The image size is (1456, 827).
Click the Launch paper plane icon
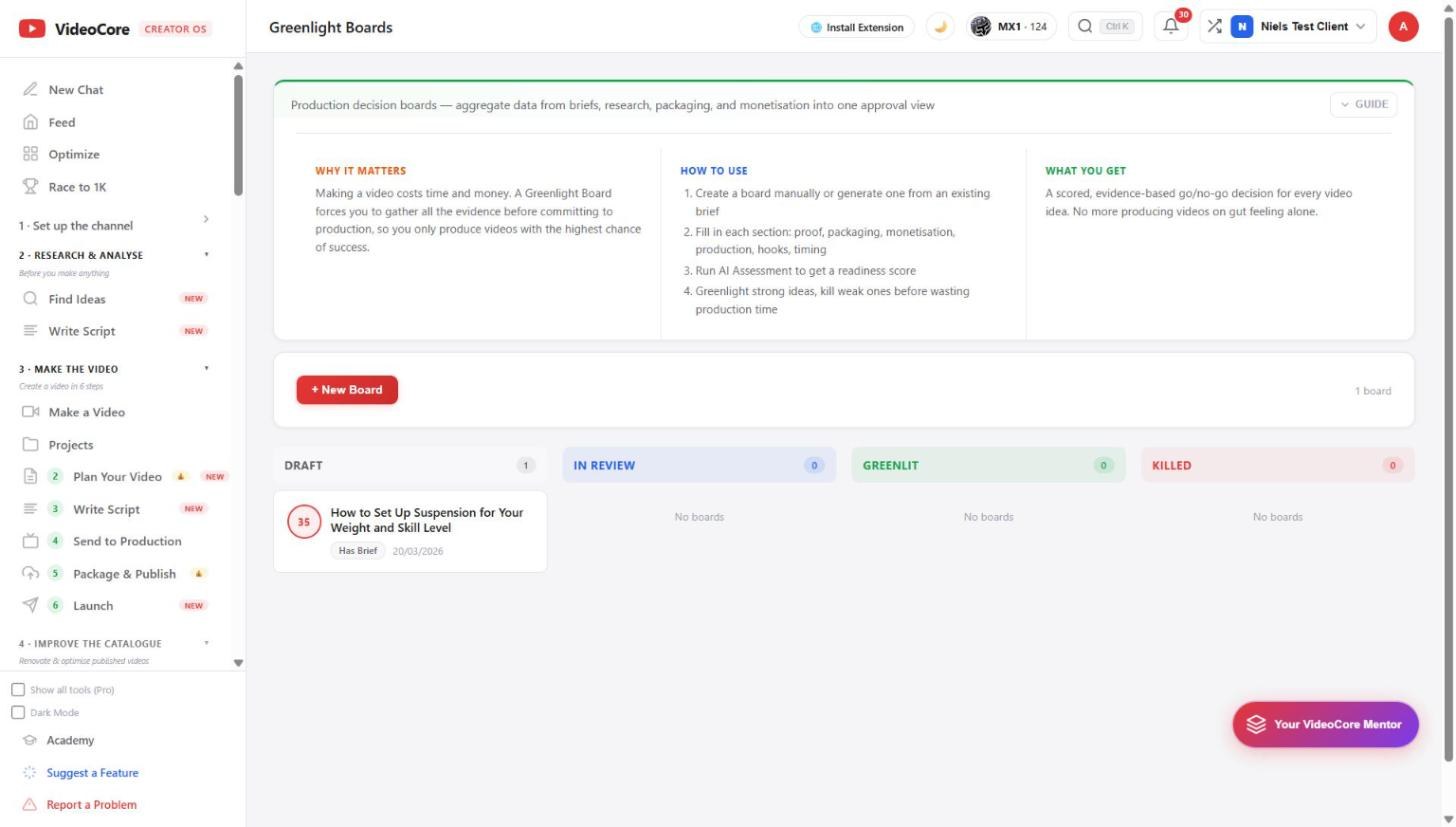click(30, 605)
